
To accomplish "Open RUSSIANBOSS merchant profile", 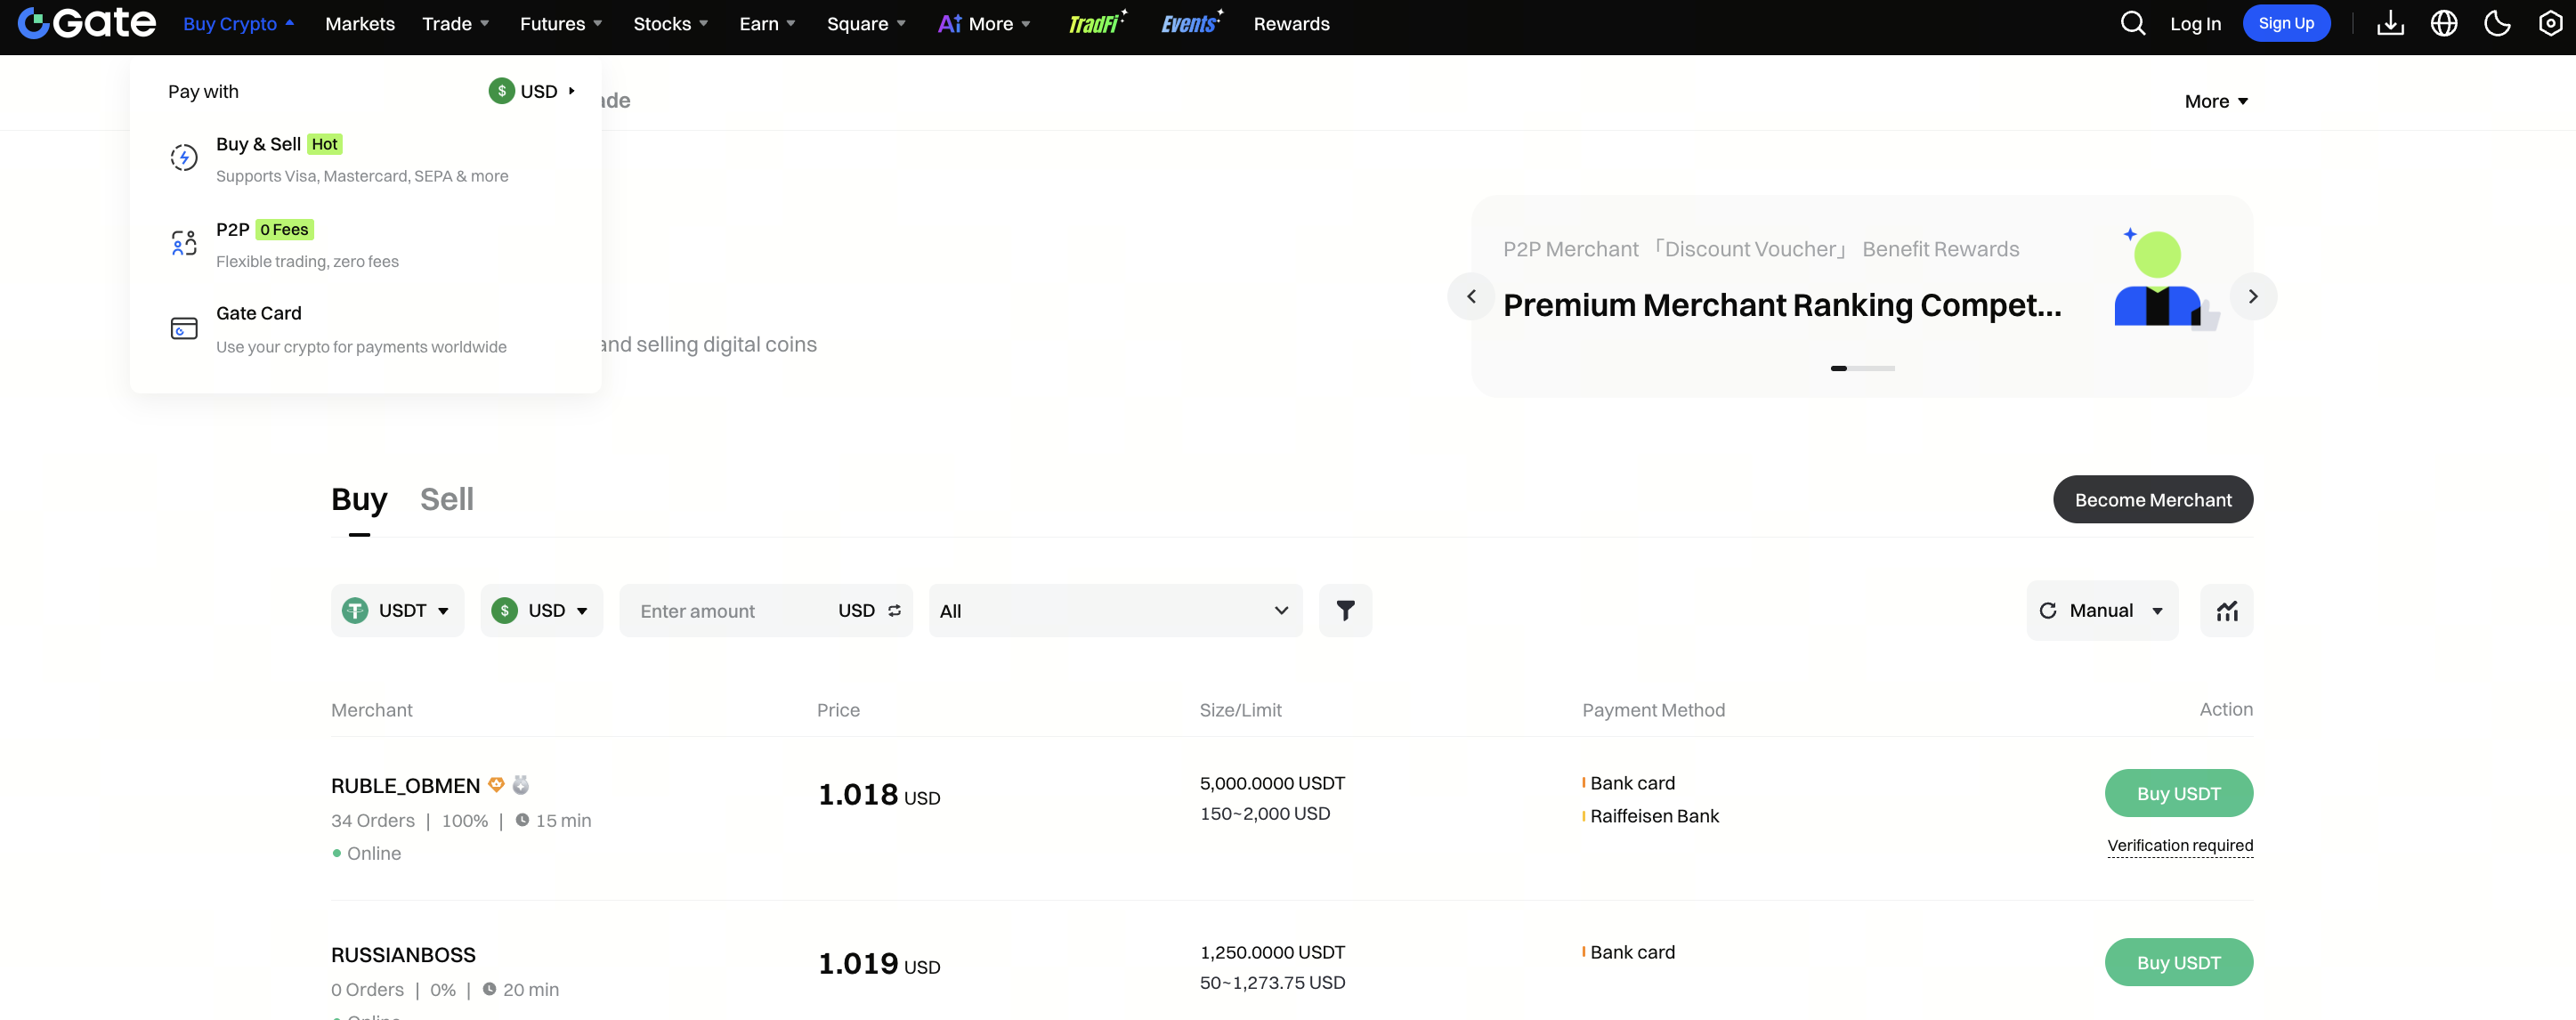I will (x=403, y=955).
